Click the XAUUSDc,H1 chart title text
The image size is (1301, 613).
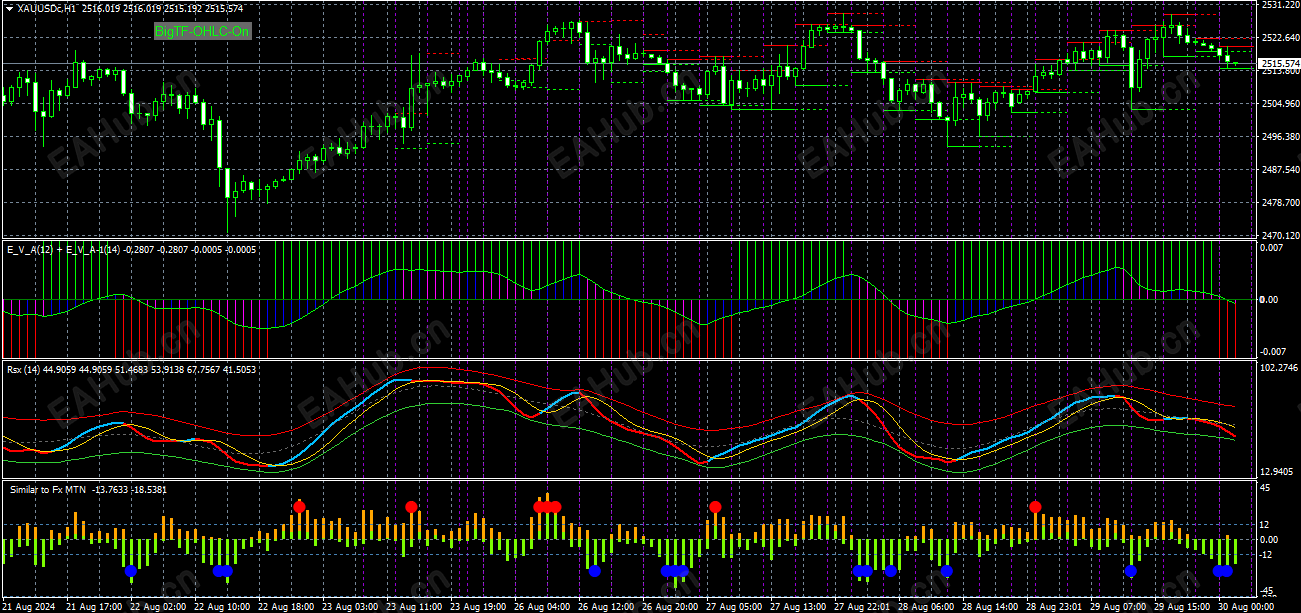48,8
